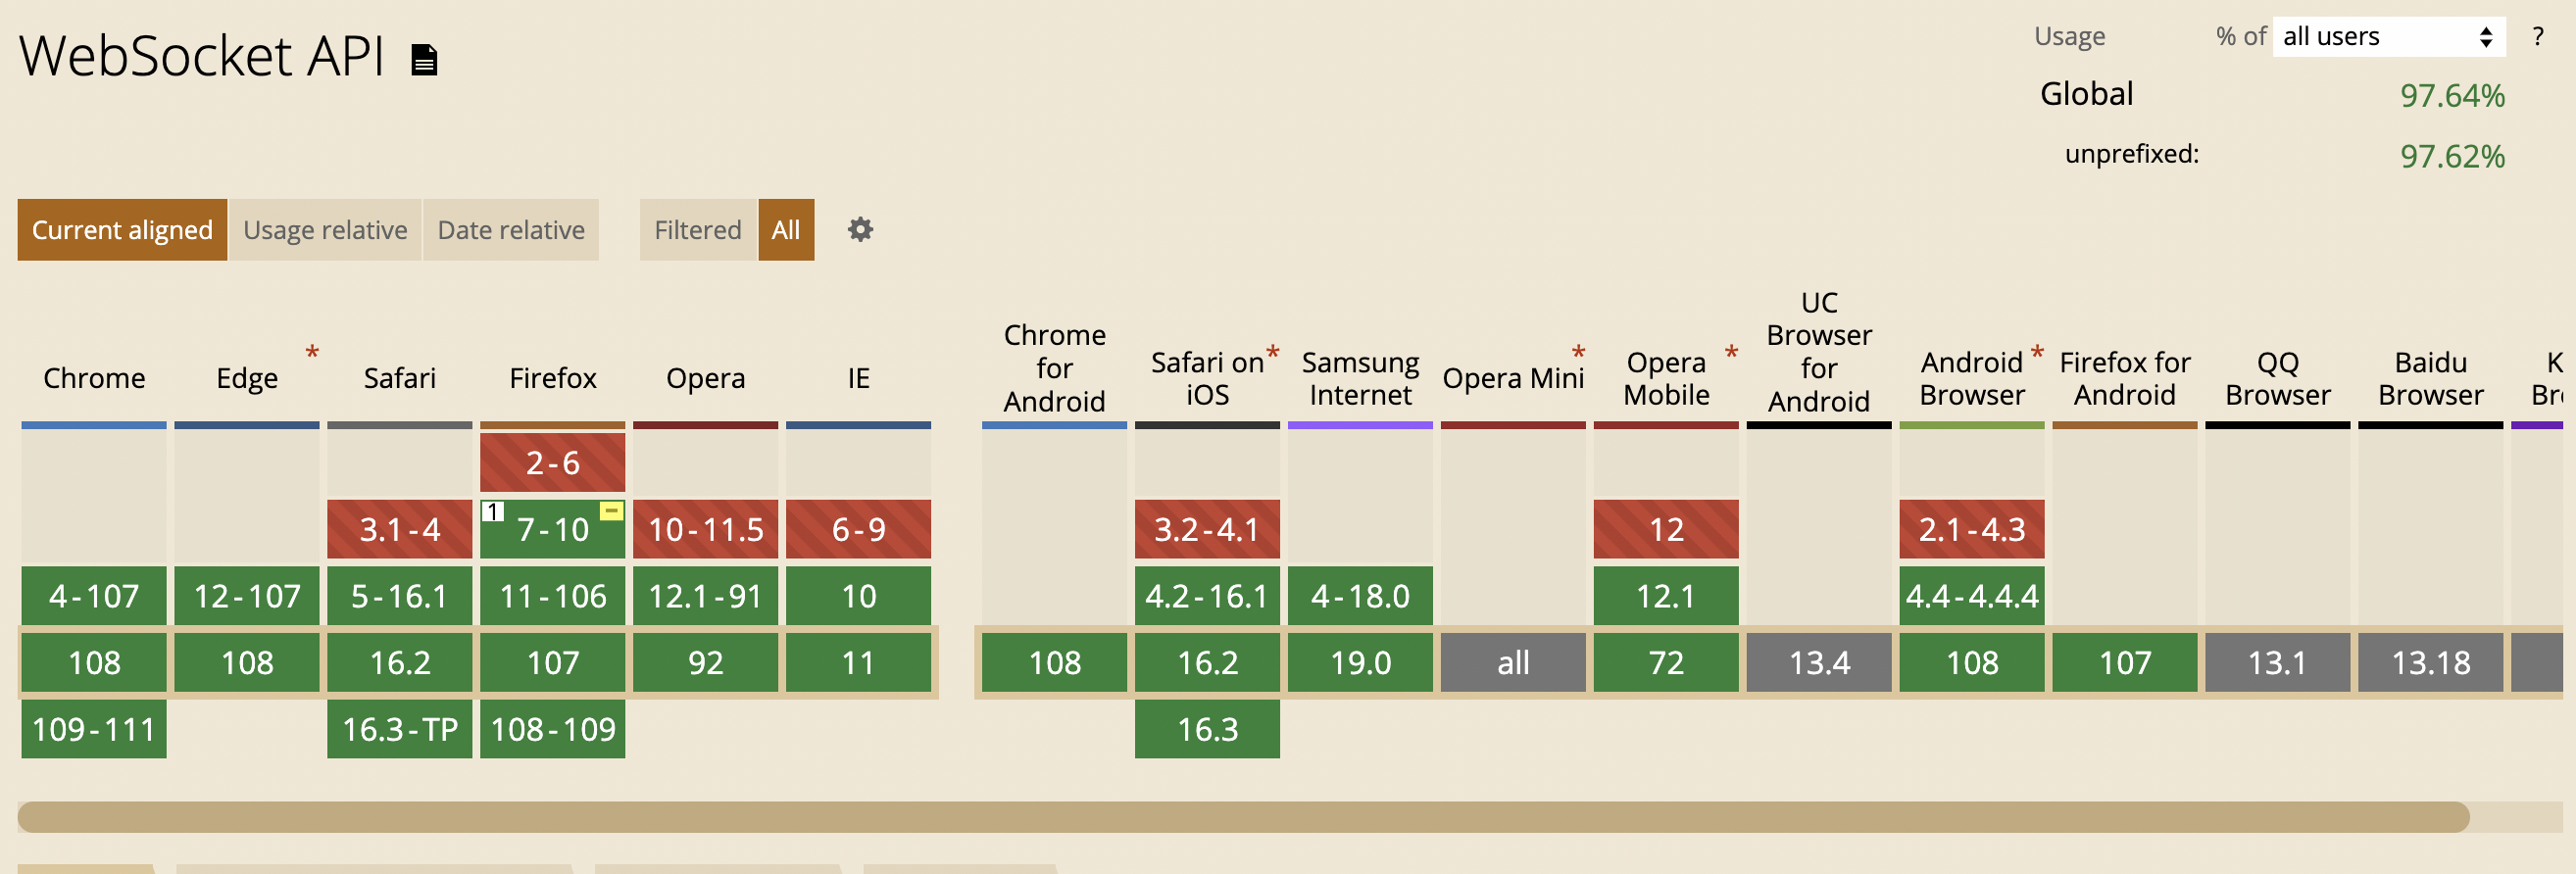Click the Opera Mini all cell
This screenshot has height=874, width=2576.
pyautogui.click(x=1513, y=662)
